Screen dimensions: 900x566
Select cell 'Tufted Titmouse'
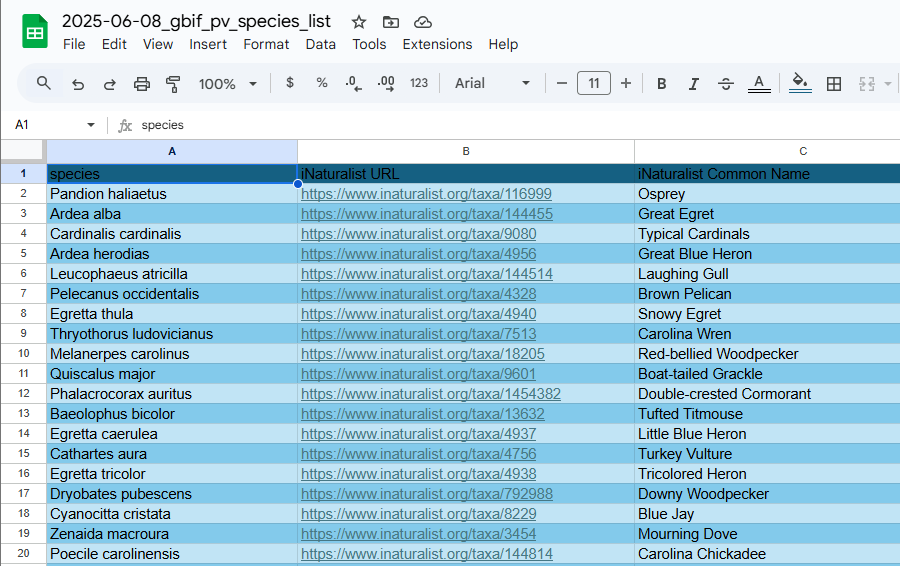tap(767, 414)
